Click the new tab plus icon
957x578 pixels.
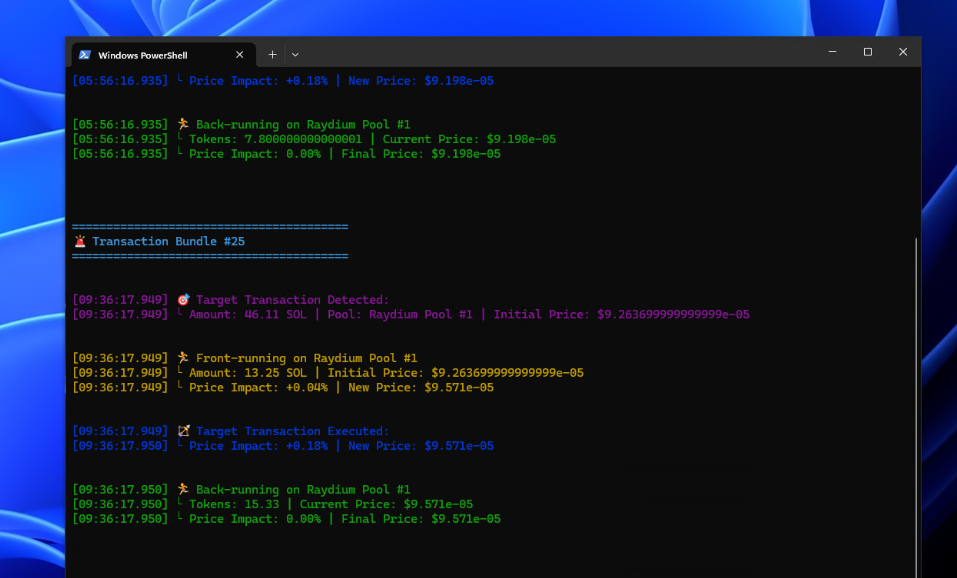(271, 54)
